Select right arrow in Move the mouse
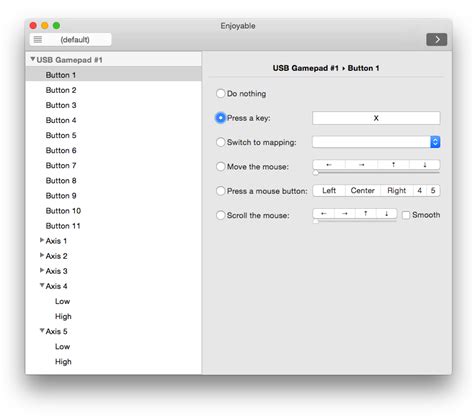The image size is (474, 420). click(361, 165)
